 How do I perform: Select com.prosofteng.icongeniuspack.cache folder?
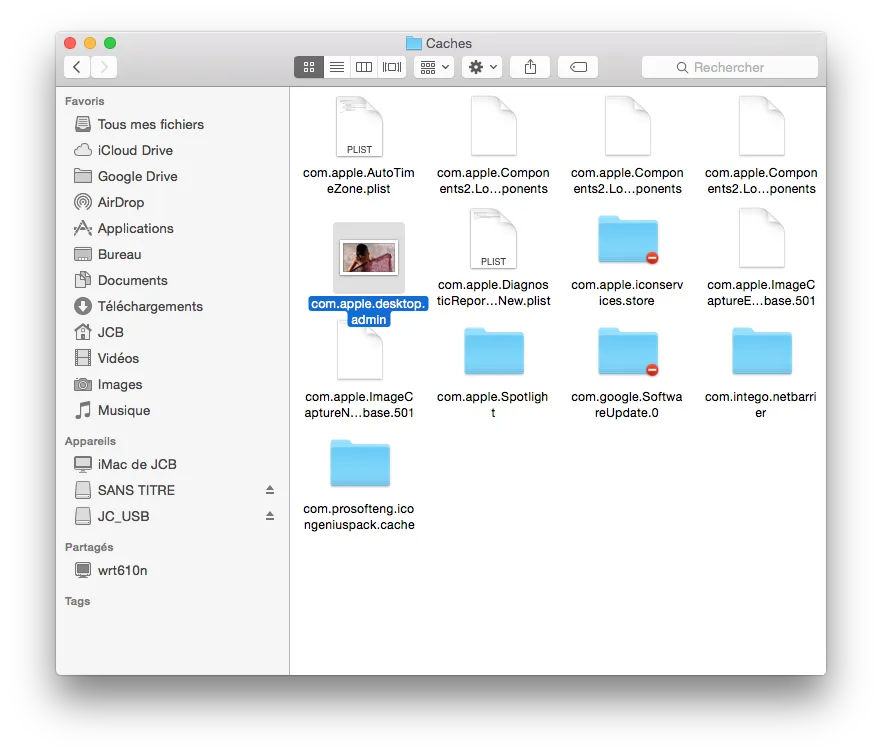[x=360, y=463]
